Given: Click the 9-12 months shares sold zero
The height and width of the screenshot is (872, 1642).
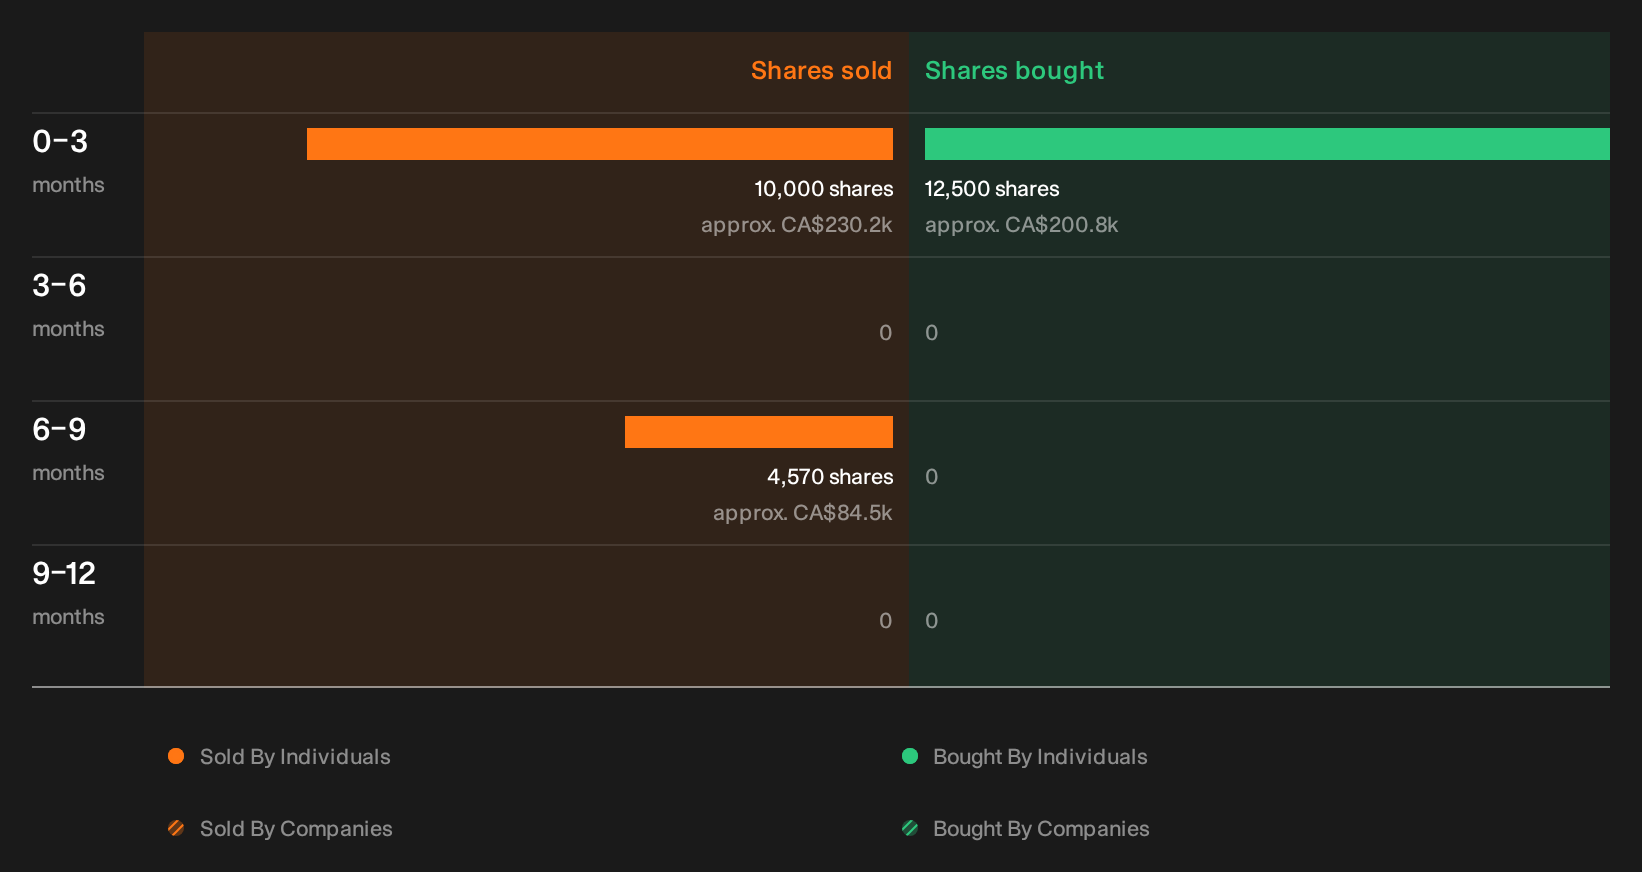Looking at the screenshot, I should click(x=885, y=621).
